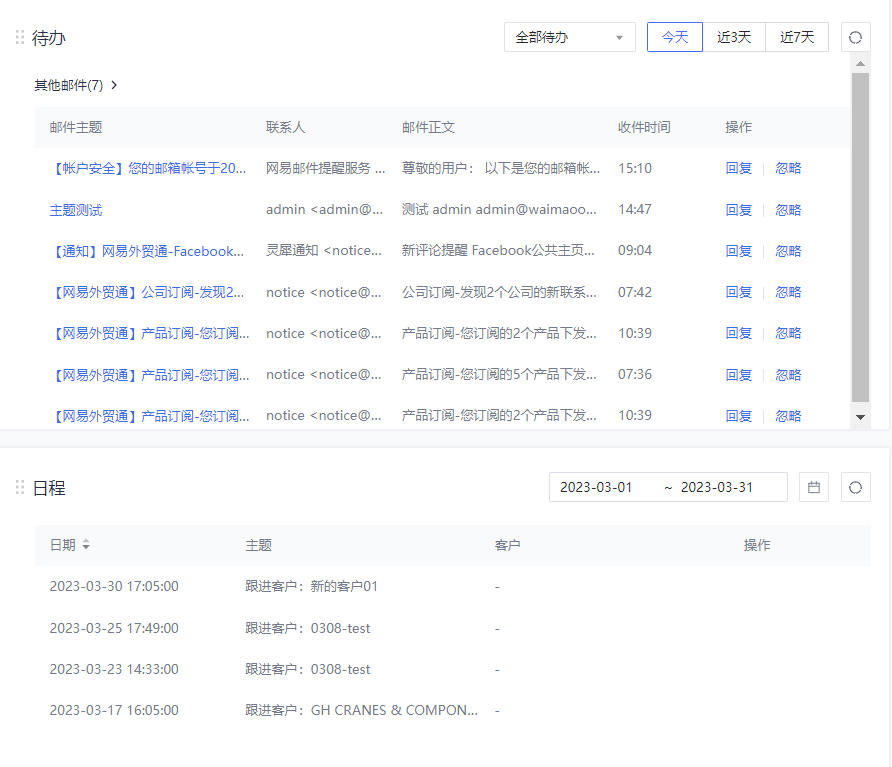Select the 近7天 filter tab
Viewport: 892px width, 767px height.
coord(797,38)
